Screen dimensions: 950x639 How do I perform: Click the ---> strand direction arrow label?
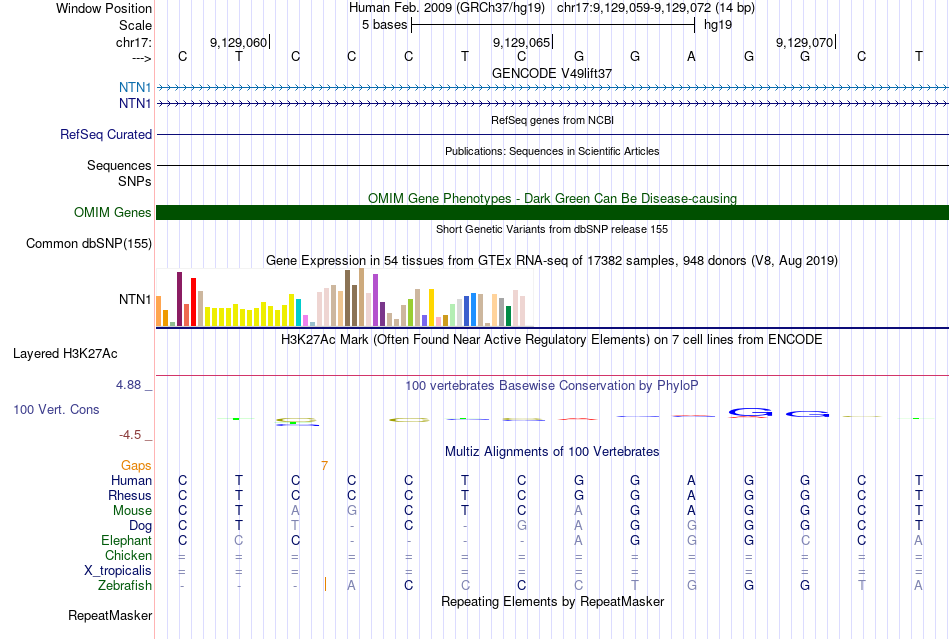141,58
